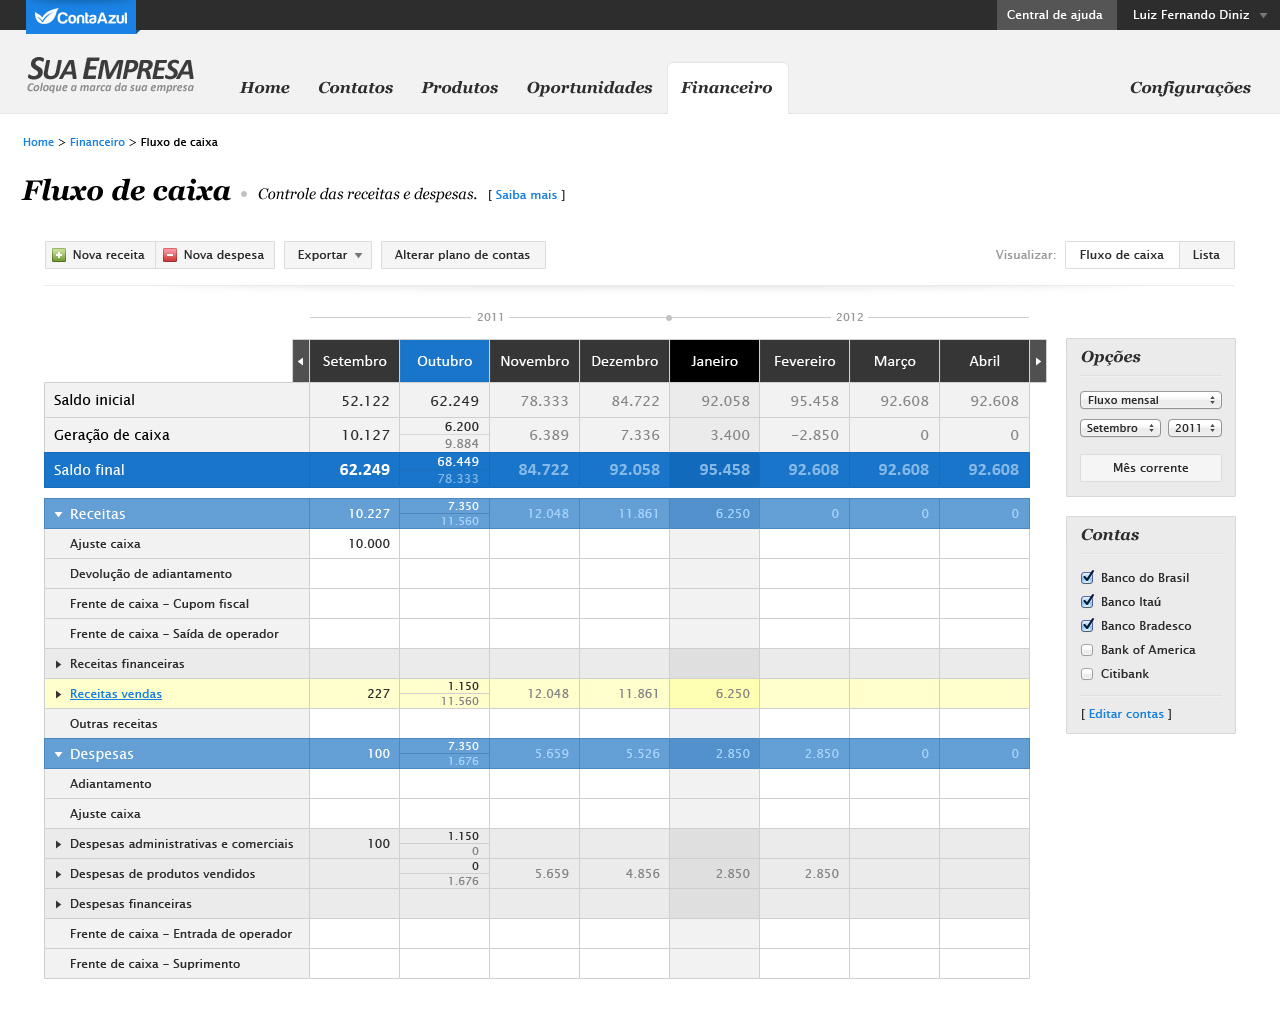Image resolution: width=1280 pixels, height=1020 pixels.
Task: Collapse the Despesas section
Action: click(57, 753)
